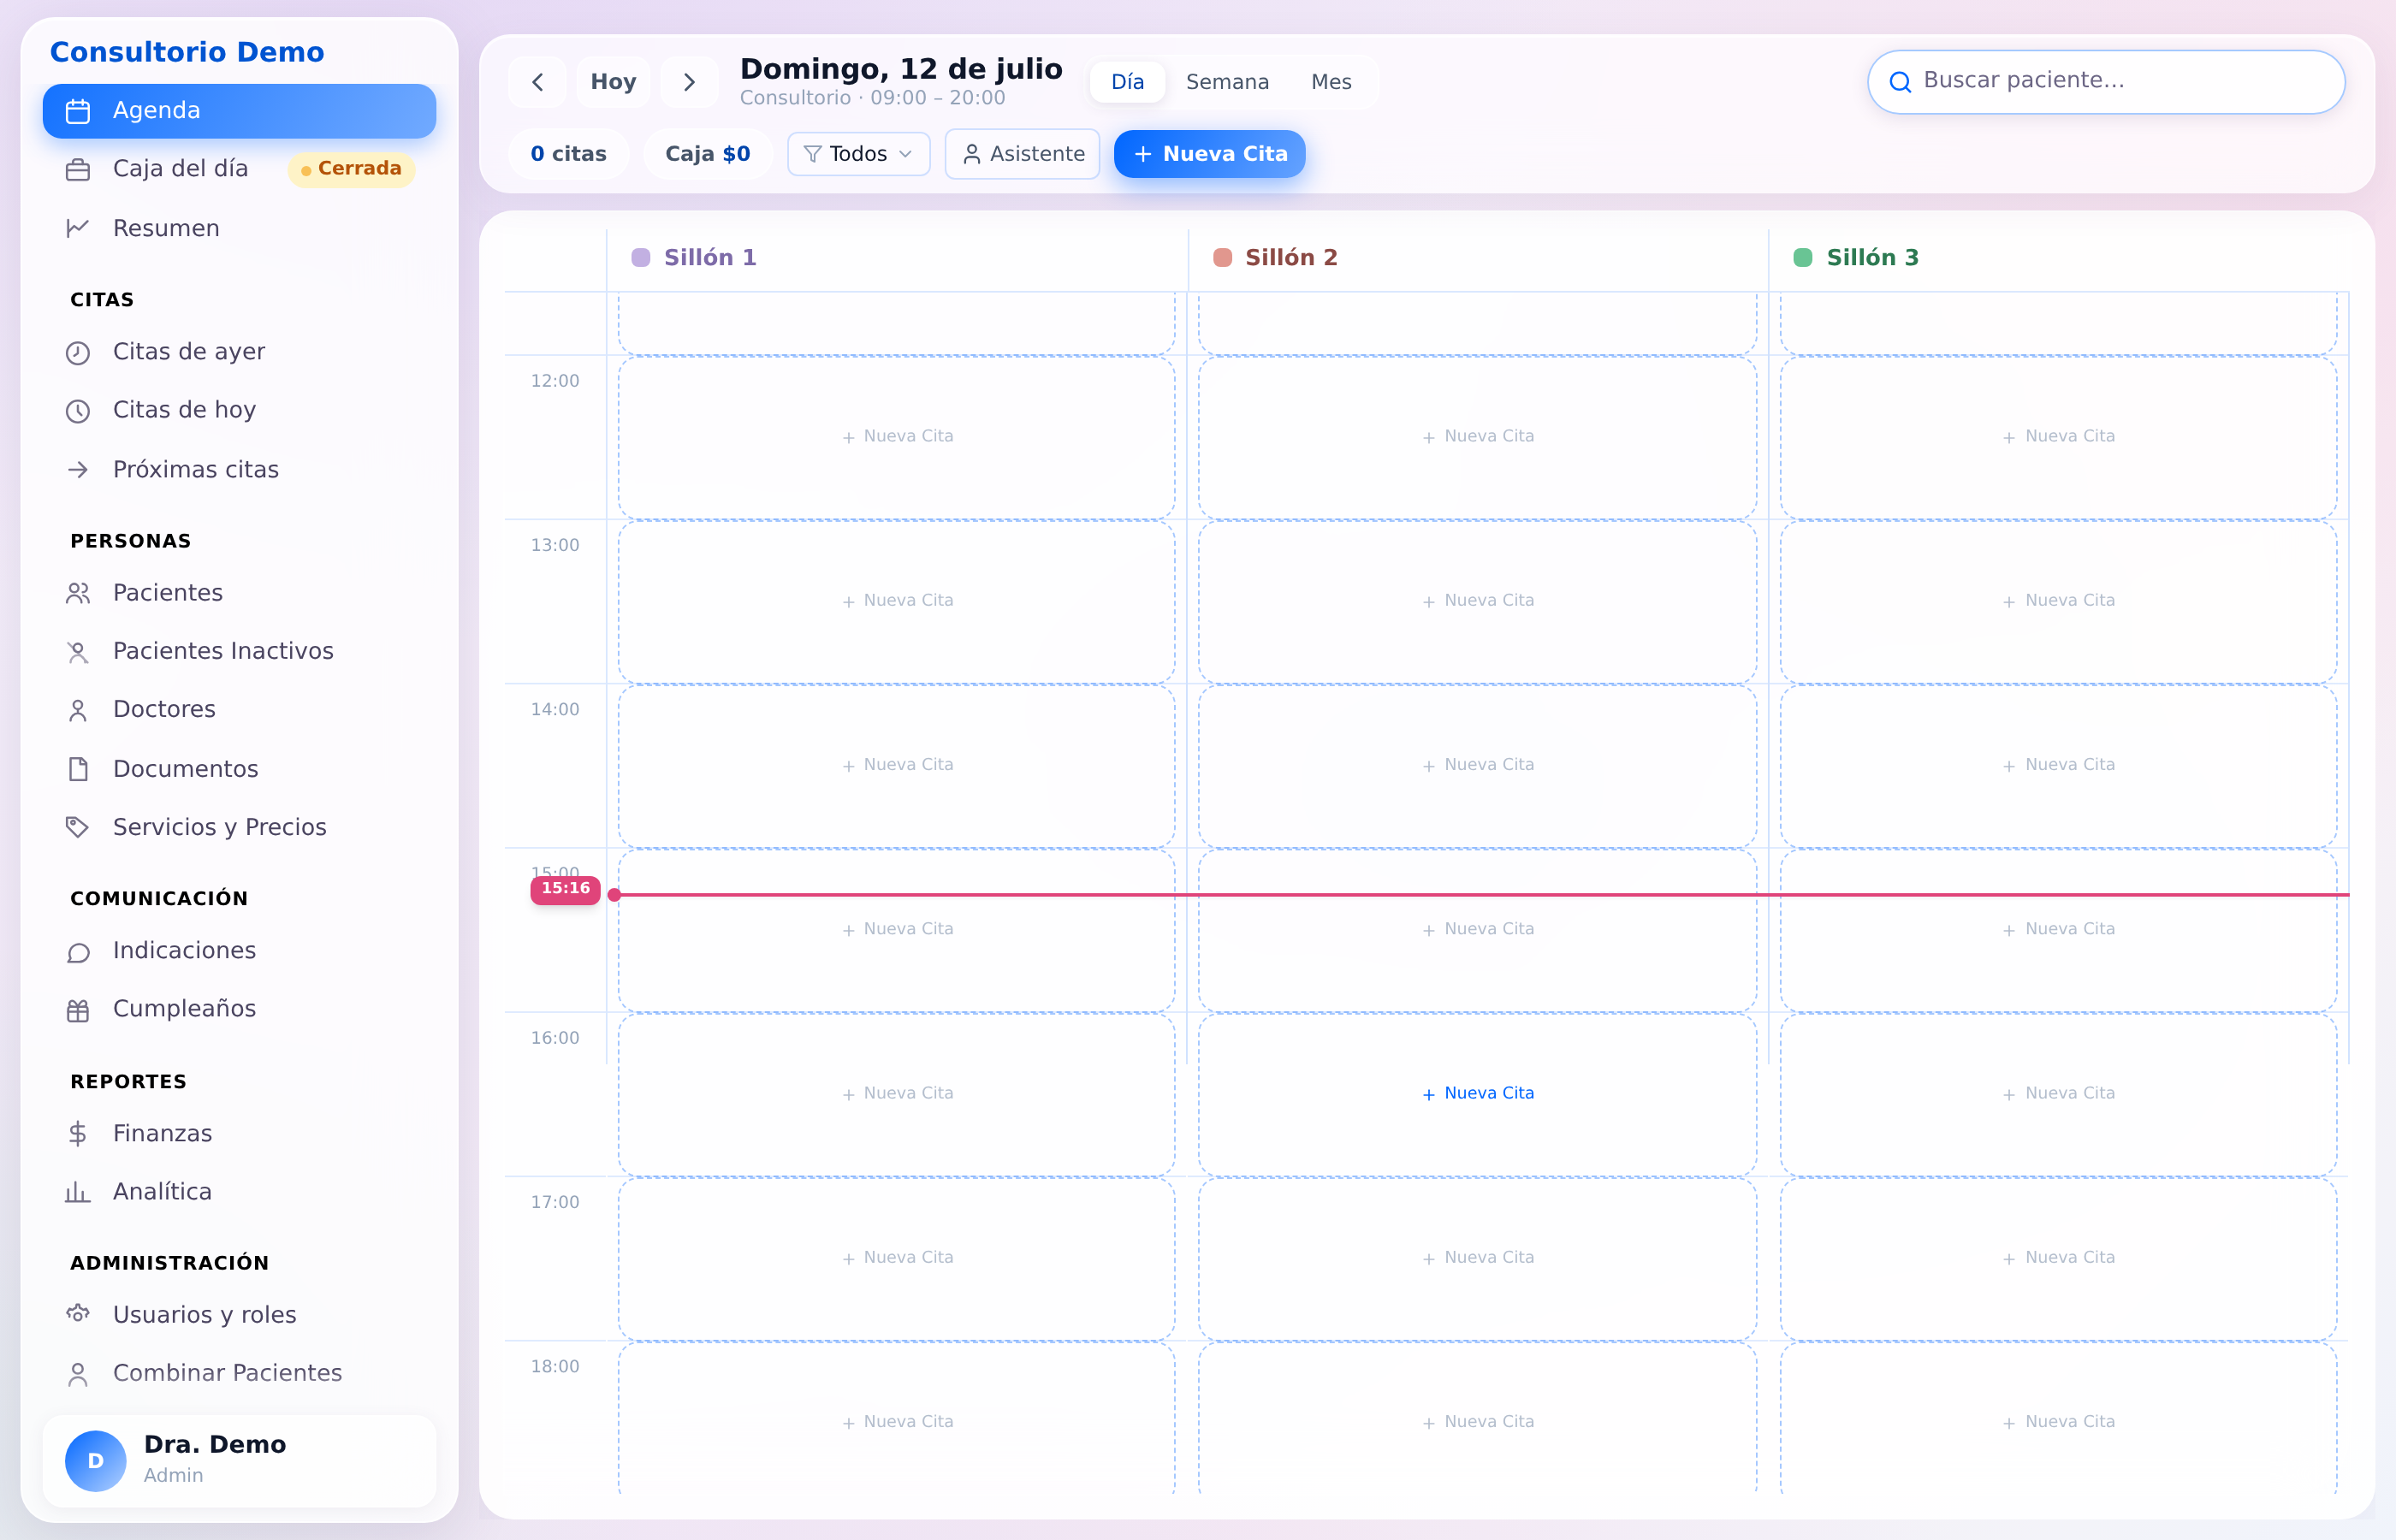The width and height of the screenshot is (2396, 1540).
Task: Click the 13:00 time label
Action: click(555, 545)
